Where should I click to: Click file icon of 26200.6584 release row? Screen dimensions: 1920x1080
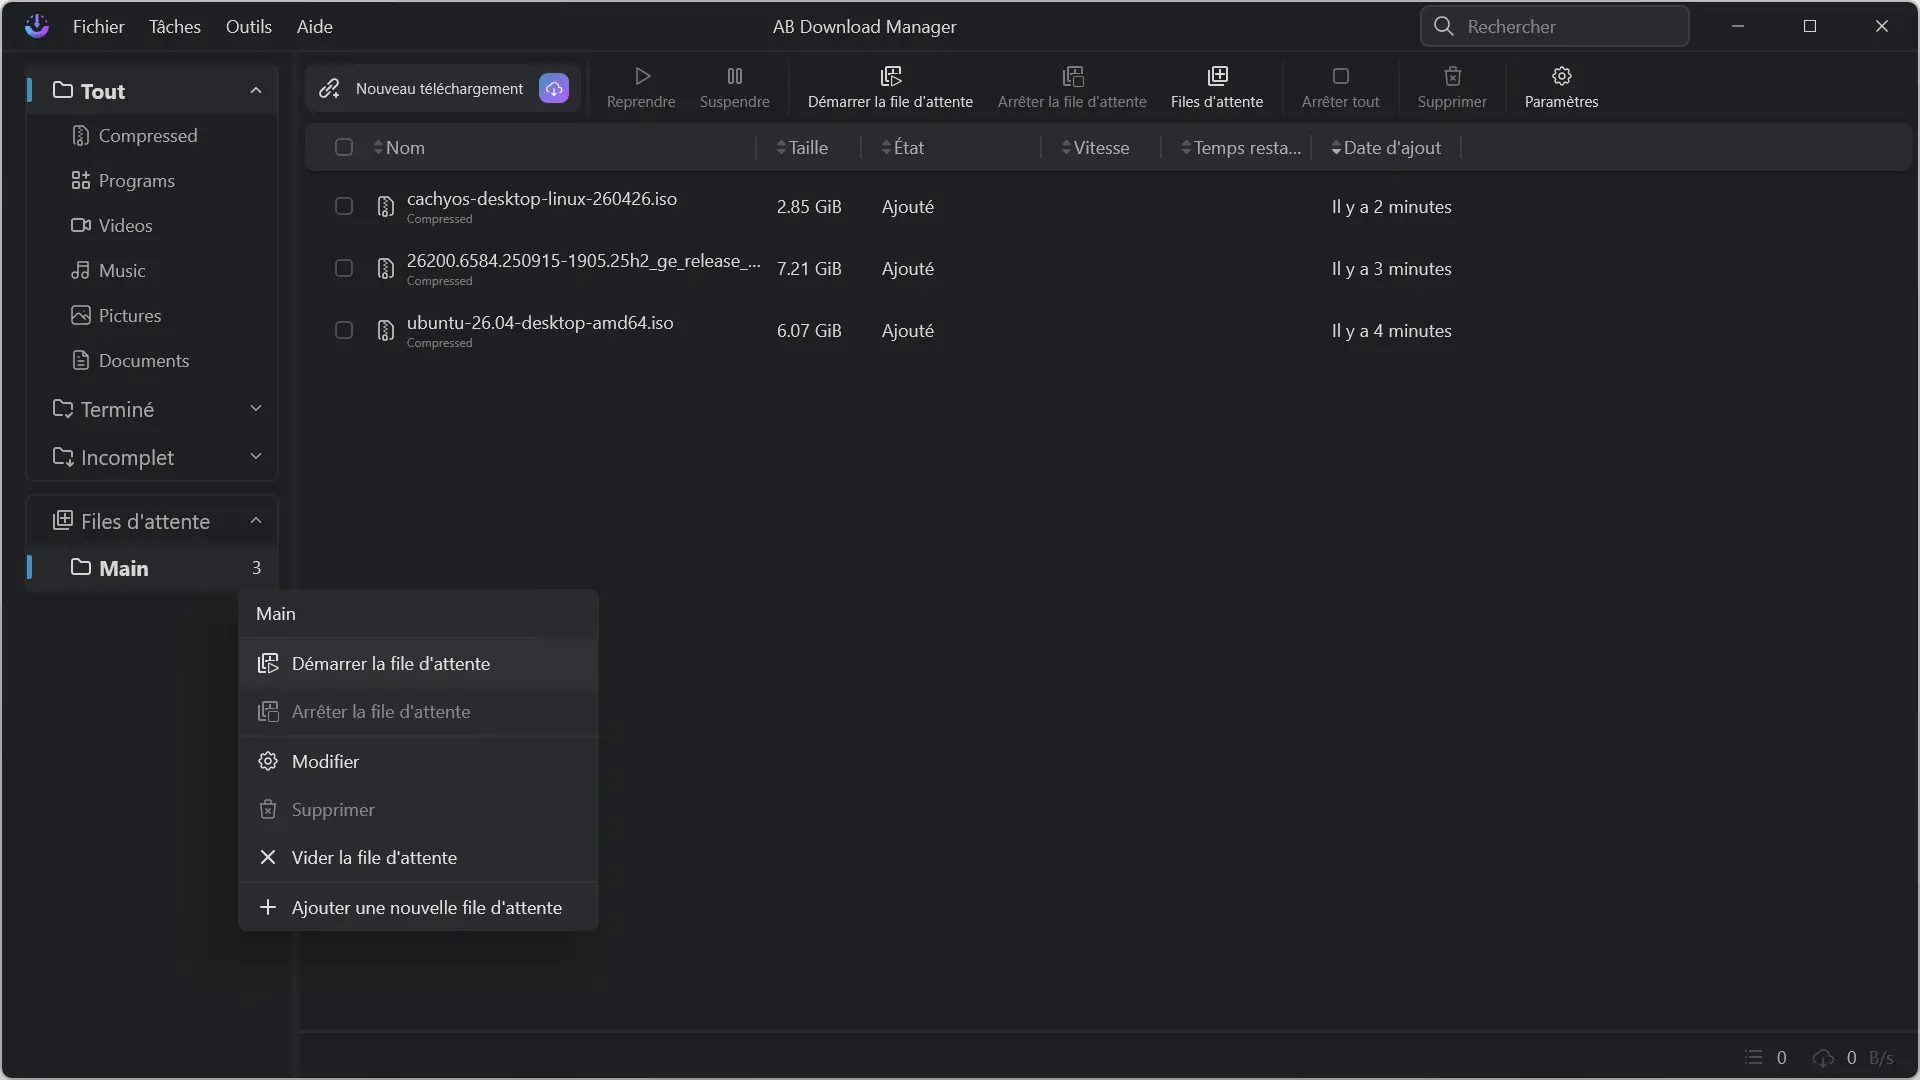click(x=385, y=269)
